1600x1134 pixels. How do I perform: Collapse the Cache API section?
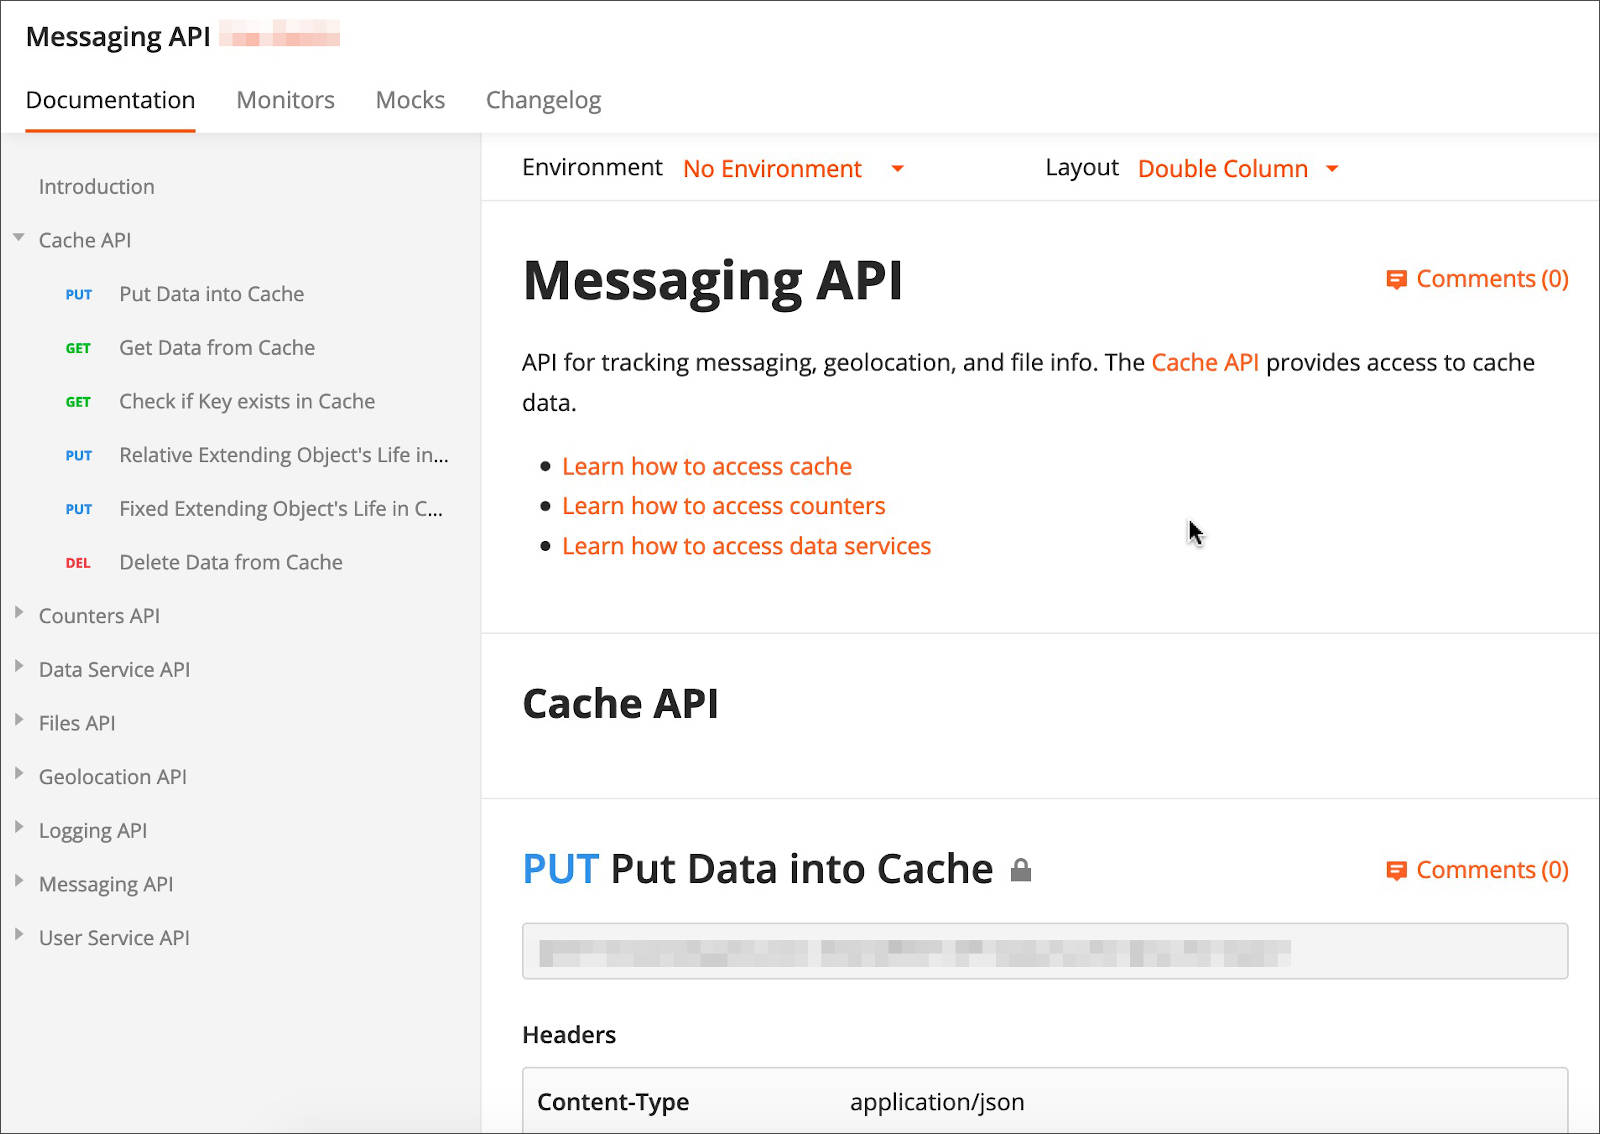18,237
